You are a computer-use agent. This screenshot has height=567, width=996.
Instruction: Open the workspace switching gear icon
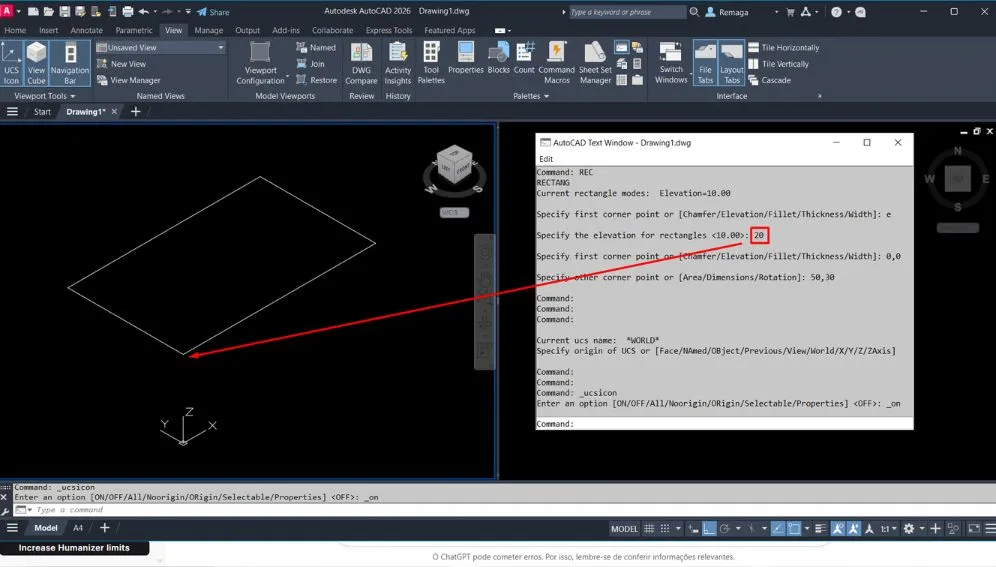tap(909, 528)
